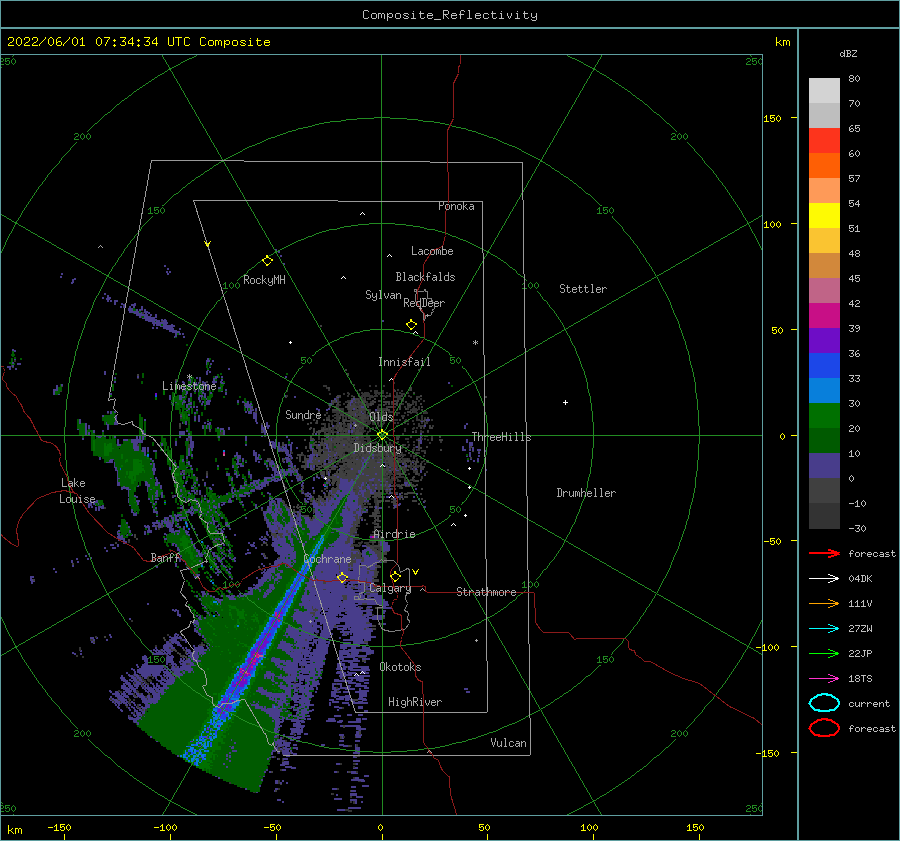Click the Drumheller label
Image resolution: width=900 pixels, height=841 pixels.
(586, 493)
